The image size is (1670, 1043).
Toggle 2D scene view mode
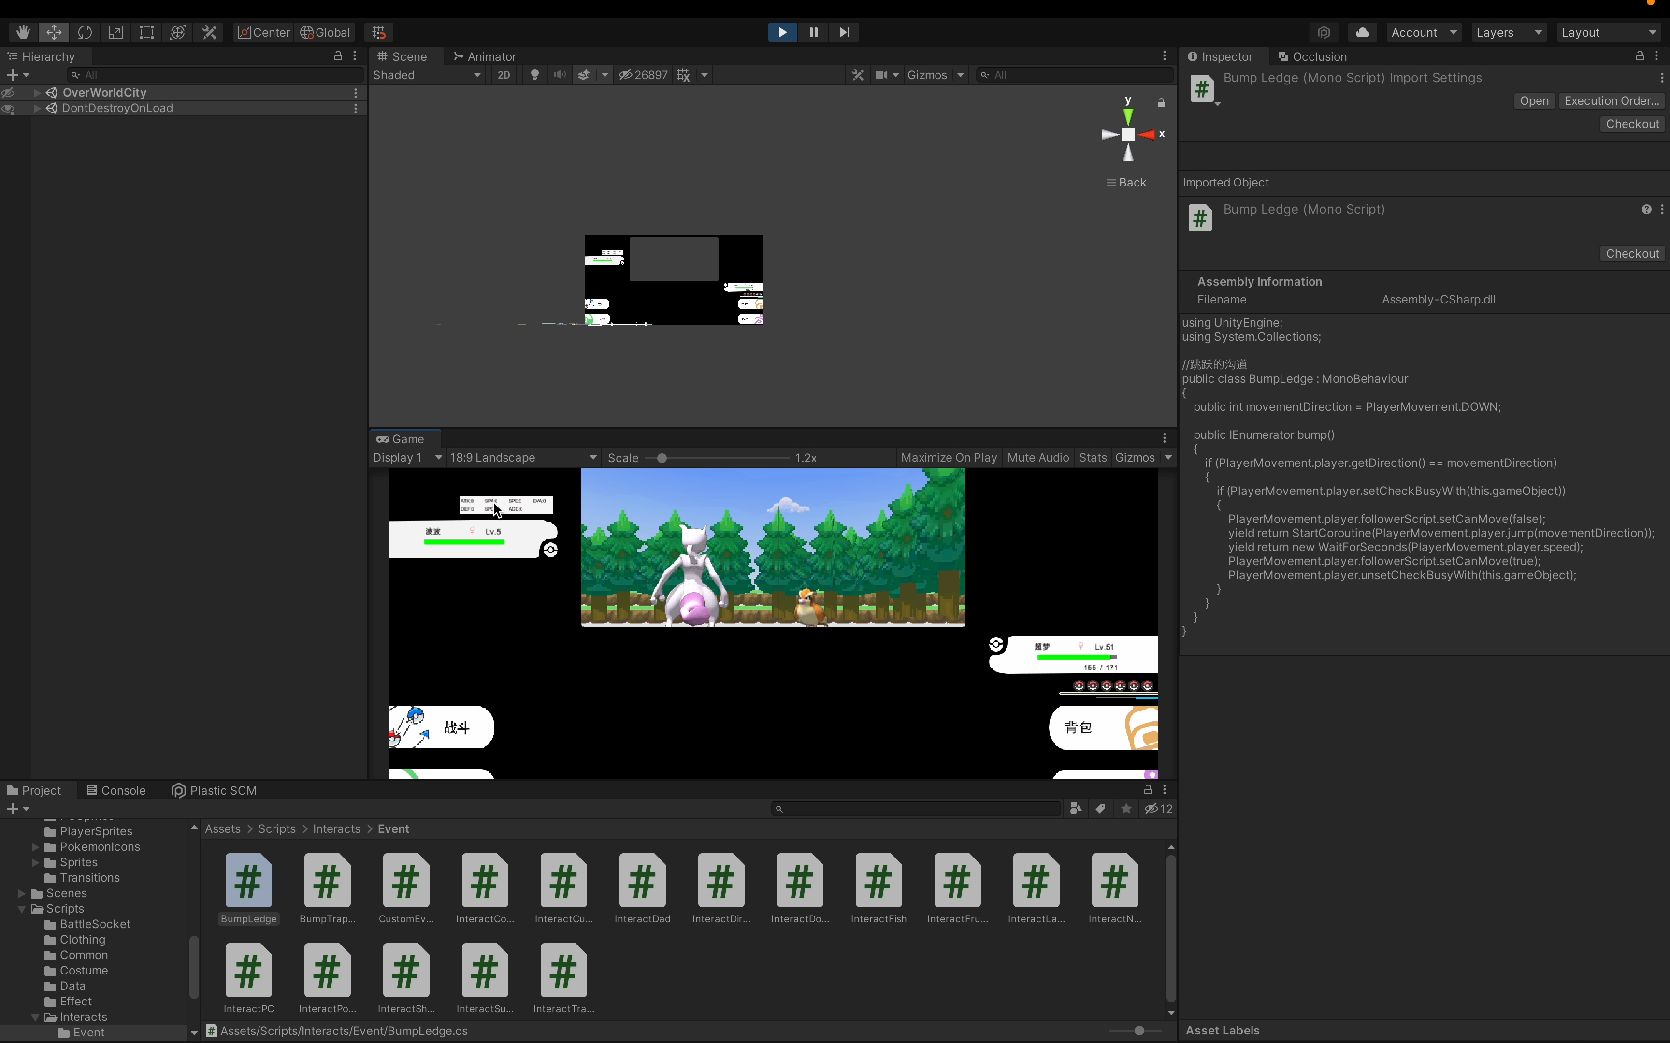pyautogui.click(x=504, y=75)
